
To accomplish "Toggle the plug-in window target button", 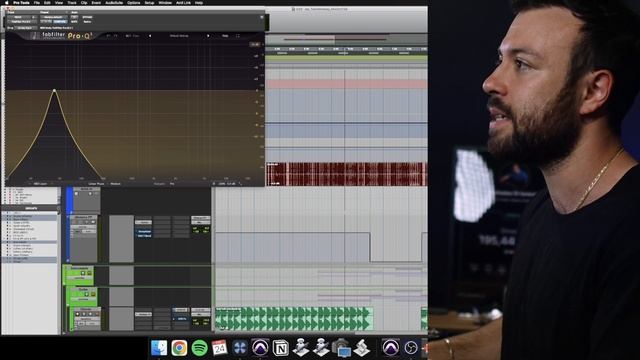I will pos(262,17).
